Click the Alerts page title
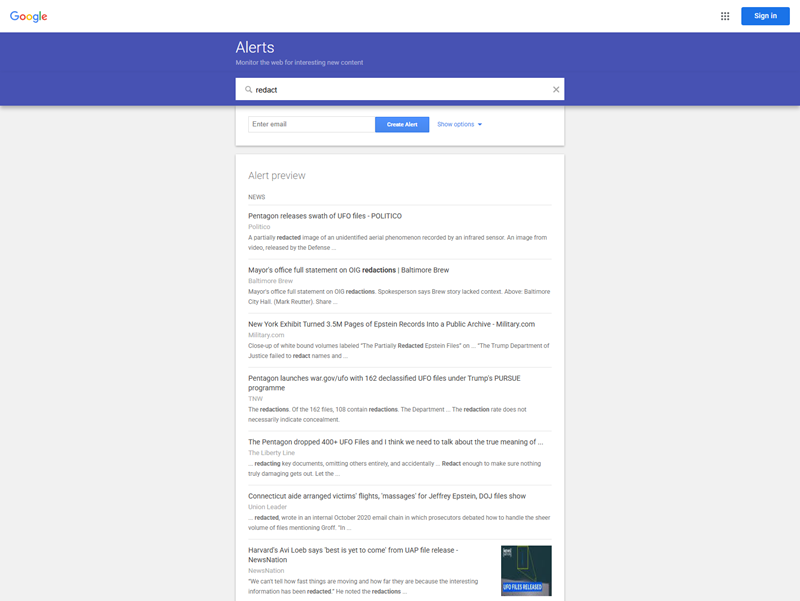The height and width of the screenshot is (601, 800). [x=255, y=47]
